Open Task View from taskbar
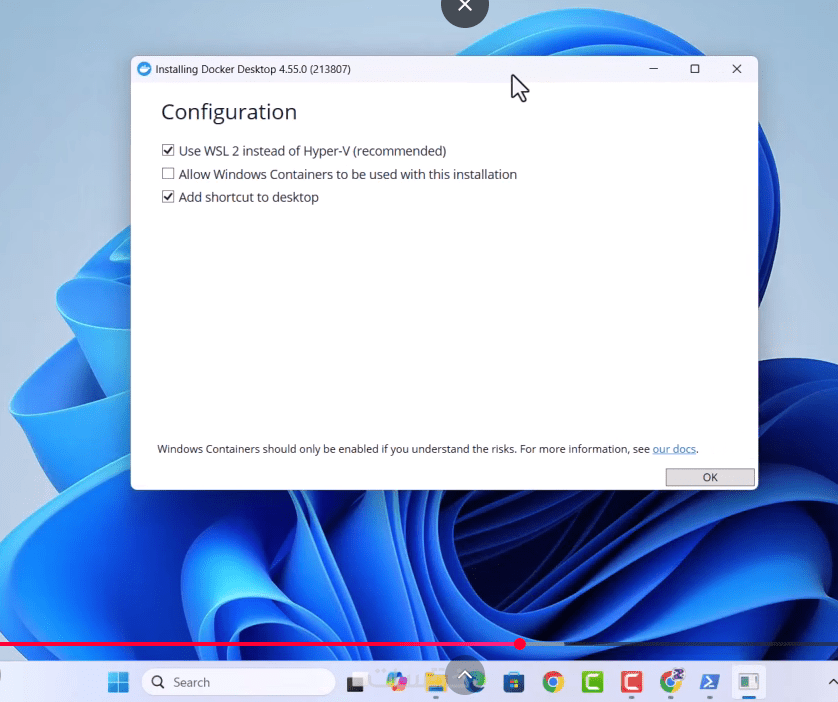The height and width of the screenshot is (702, 838). [x=357, y=682]
